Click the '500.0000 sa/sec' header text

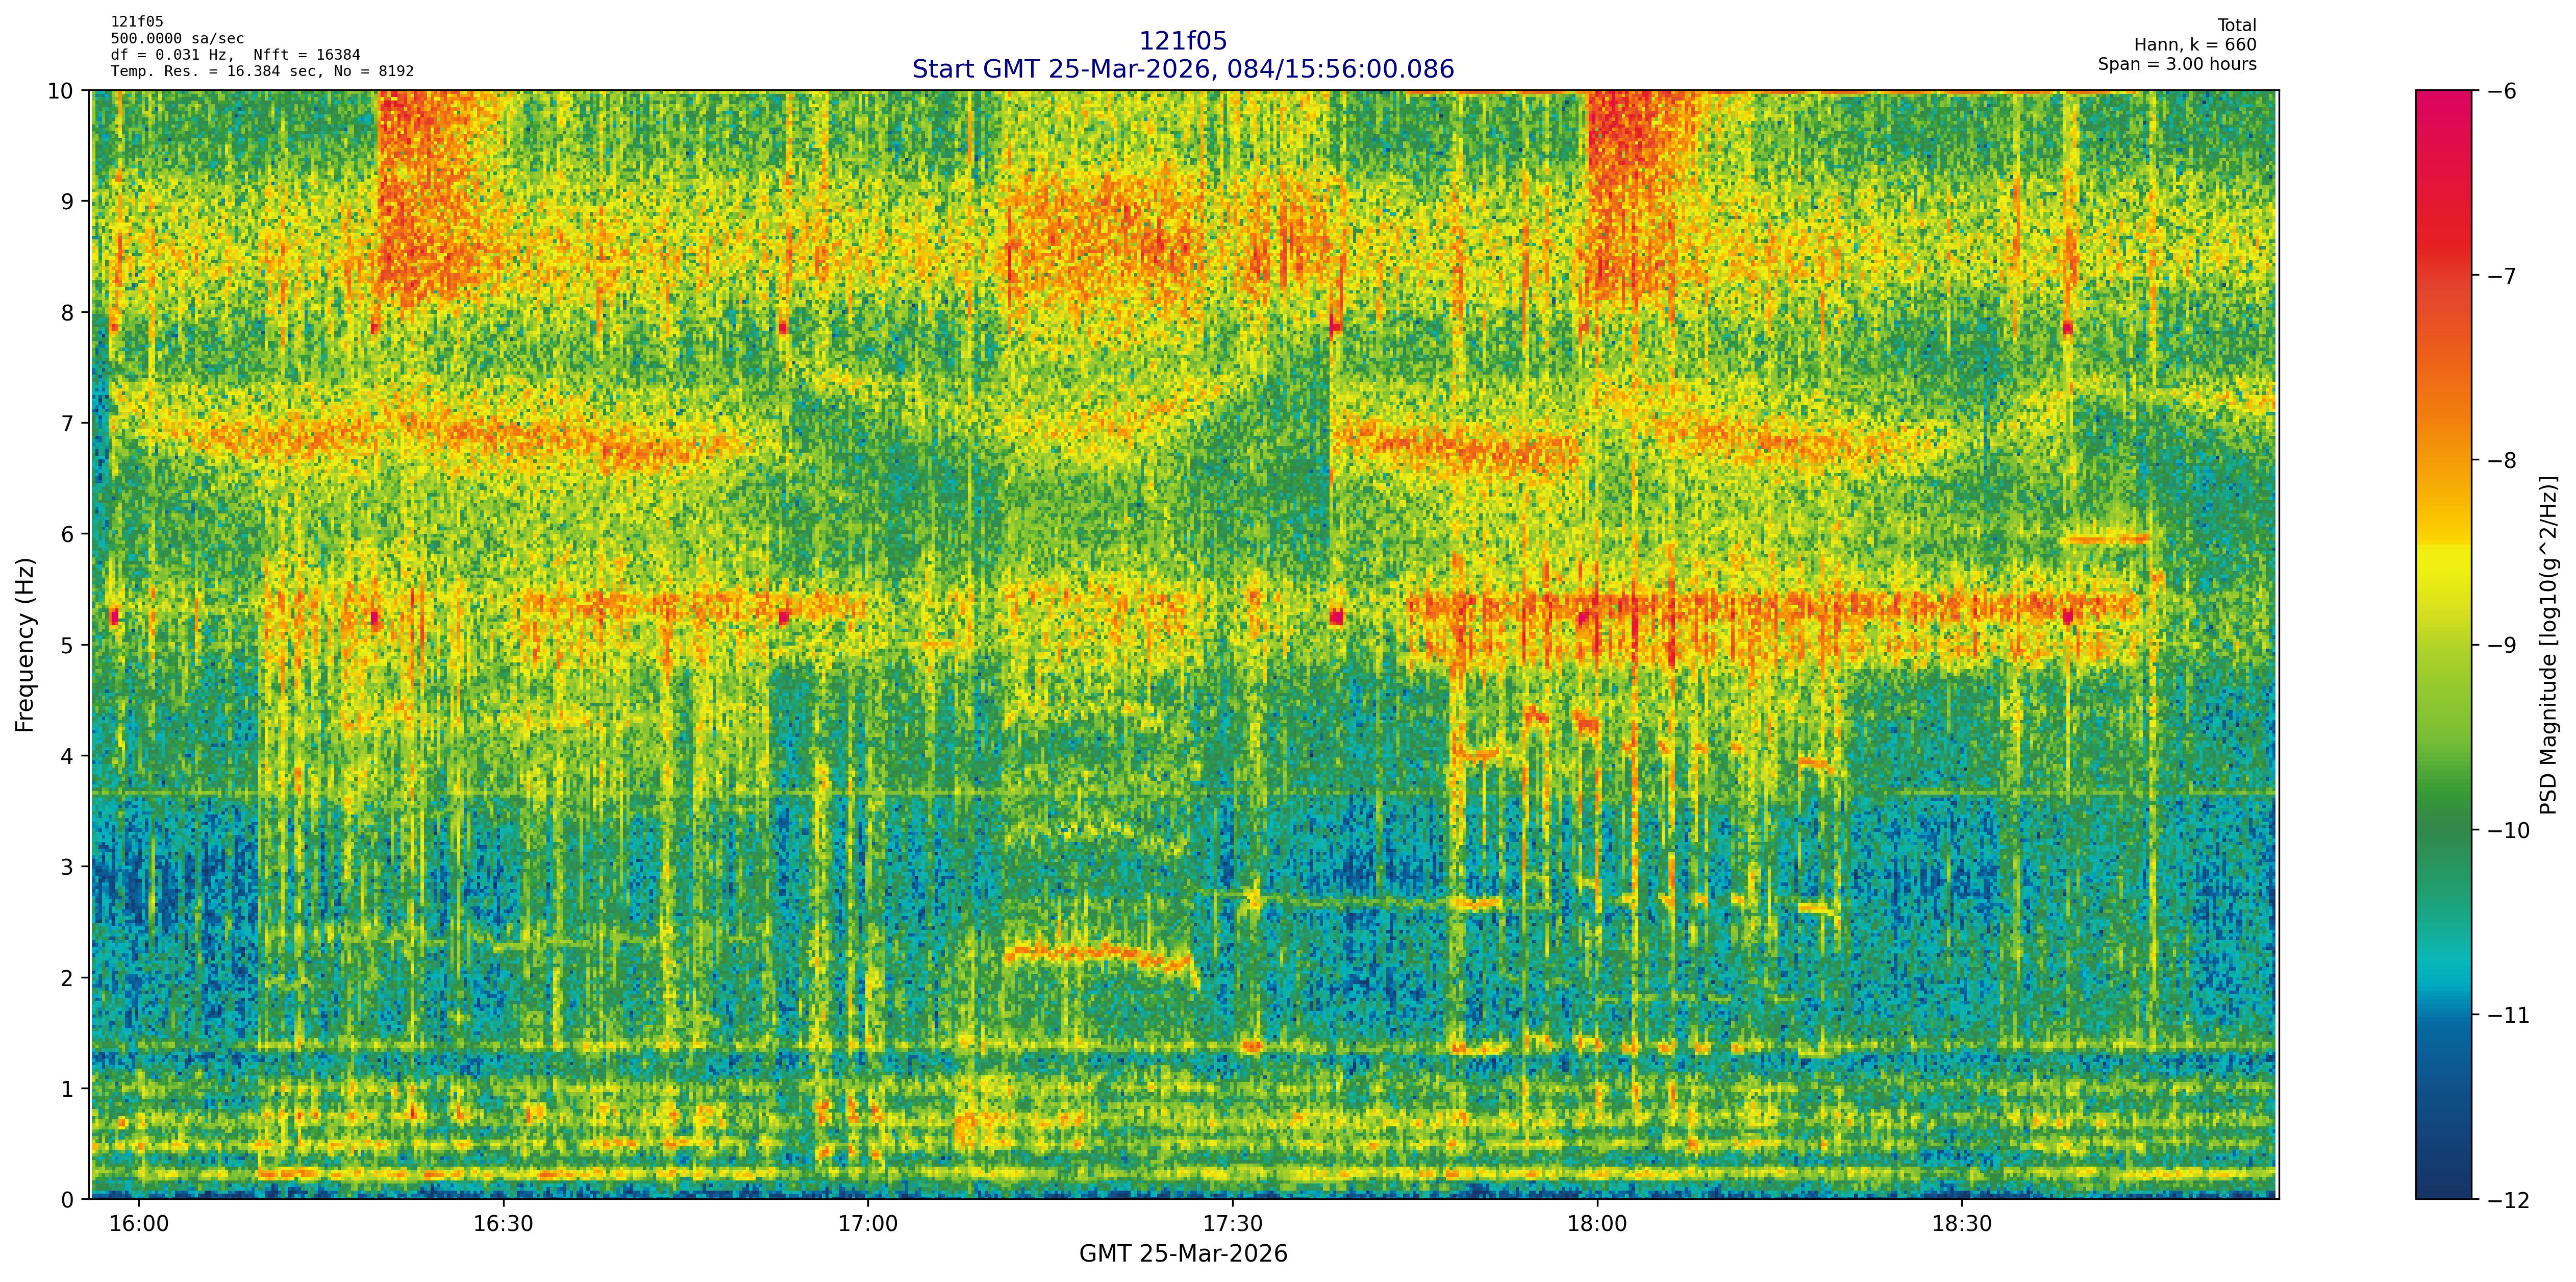click(177, 39)
